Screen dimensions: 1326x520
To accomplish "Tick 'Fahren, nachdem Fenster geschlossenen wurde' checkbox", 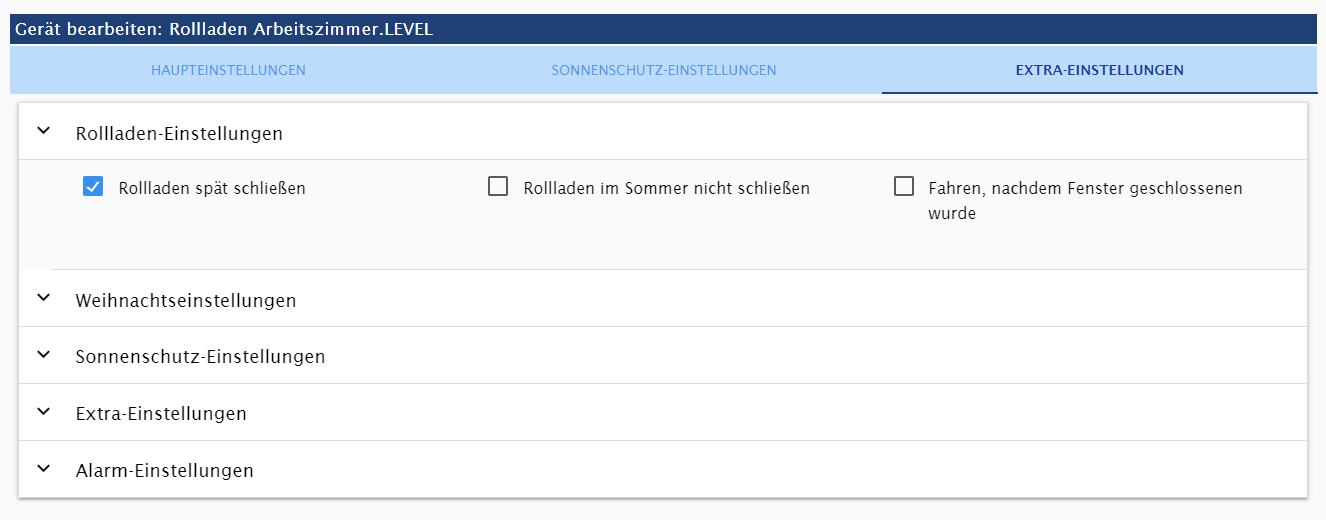I will pos(904,186).
